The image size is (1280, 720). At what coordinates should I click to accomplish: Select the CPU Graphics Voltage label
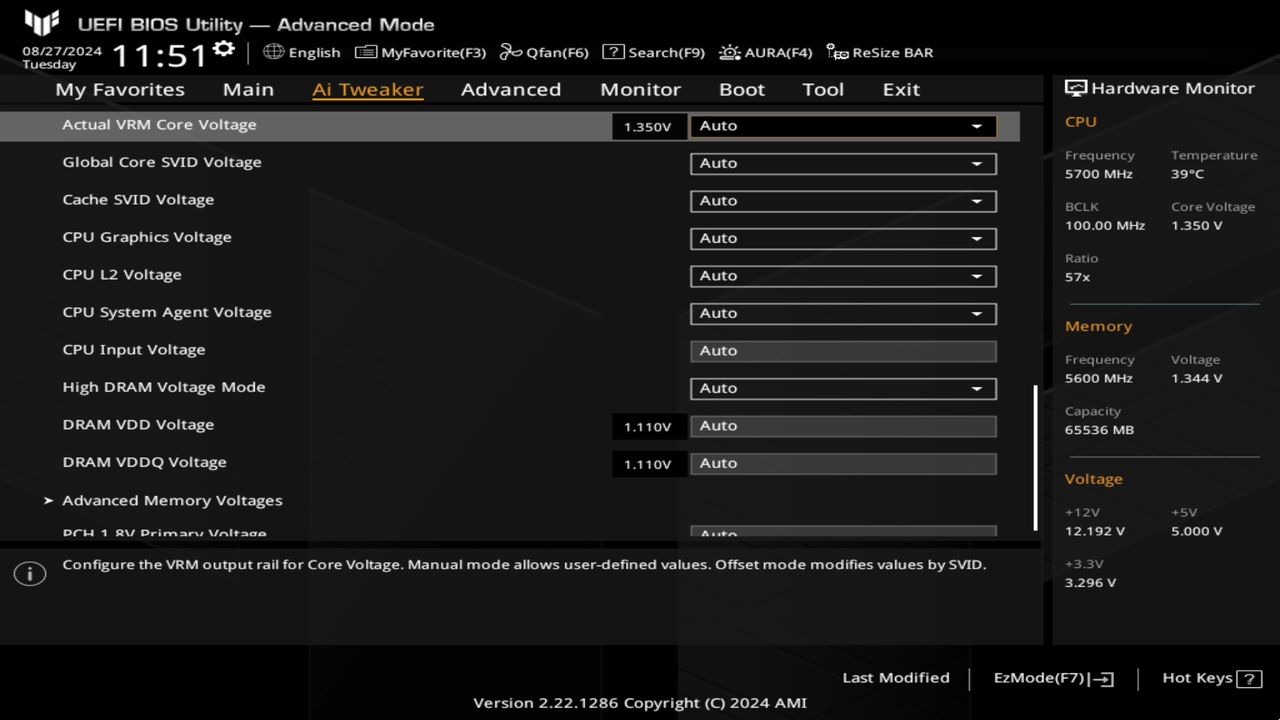(147, 237)
